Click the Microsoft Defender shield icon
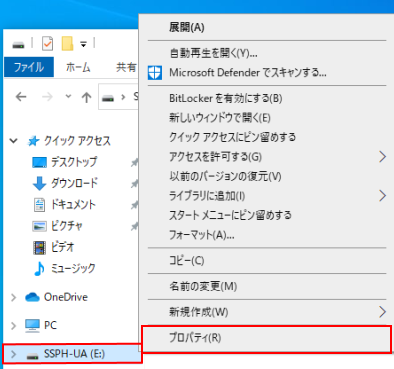This screenshot has height=369, width=394. point(155,73)
